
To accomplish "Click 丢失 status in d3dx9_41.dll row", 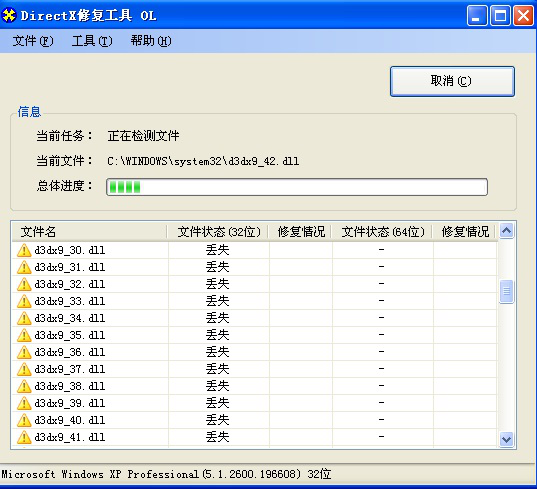I will 217,437.
